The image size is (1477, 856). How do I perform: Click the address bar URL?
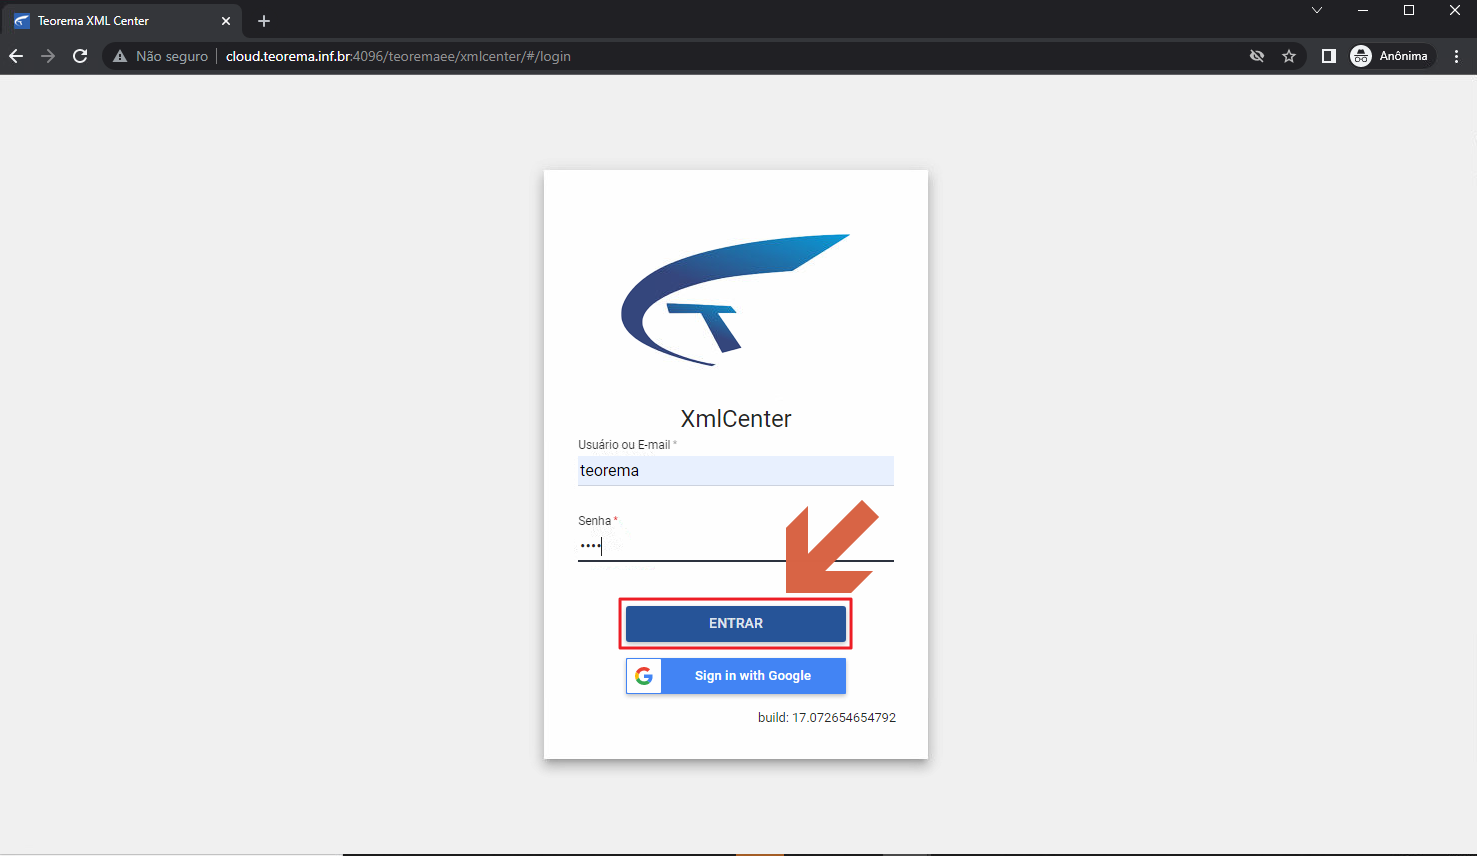[x=398, y=56]
